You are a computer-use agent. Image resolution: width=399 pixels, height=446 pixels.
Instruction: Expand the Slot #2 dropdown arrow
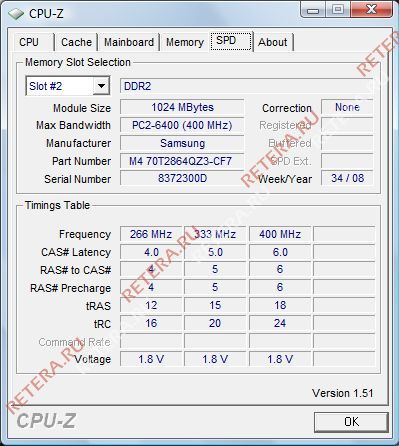[x=101, y=86]
